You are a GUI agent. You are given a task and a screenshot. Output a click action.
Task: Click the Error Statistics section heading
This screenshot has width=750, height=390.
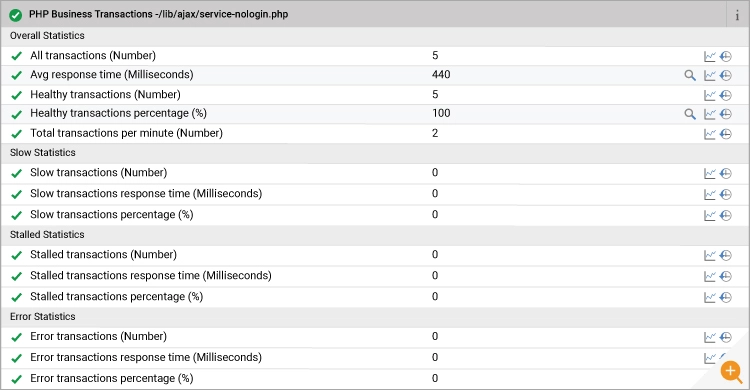[x=43, y=317]
